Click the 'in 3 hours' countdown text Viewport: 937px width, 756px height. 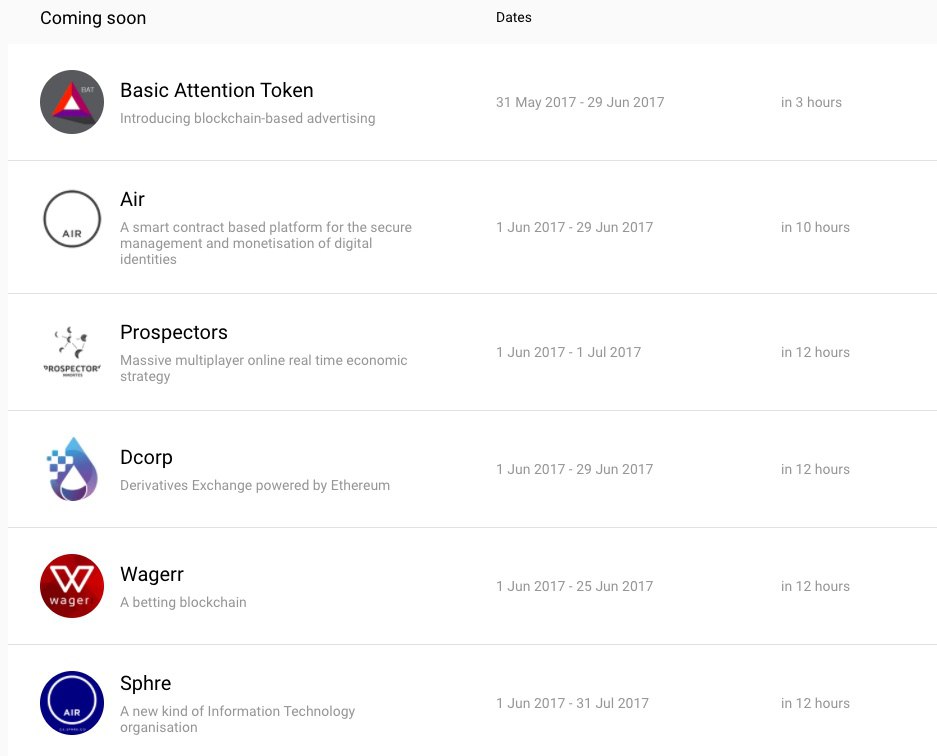(x=811, y=102)
